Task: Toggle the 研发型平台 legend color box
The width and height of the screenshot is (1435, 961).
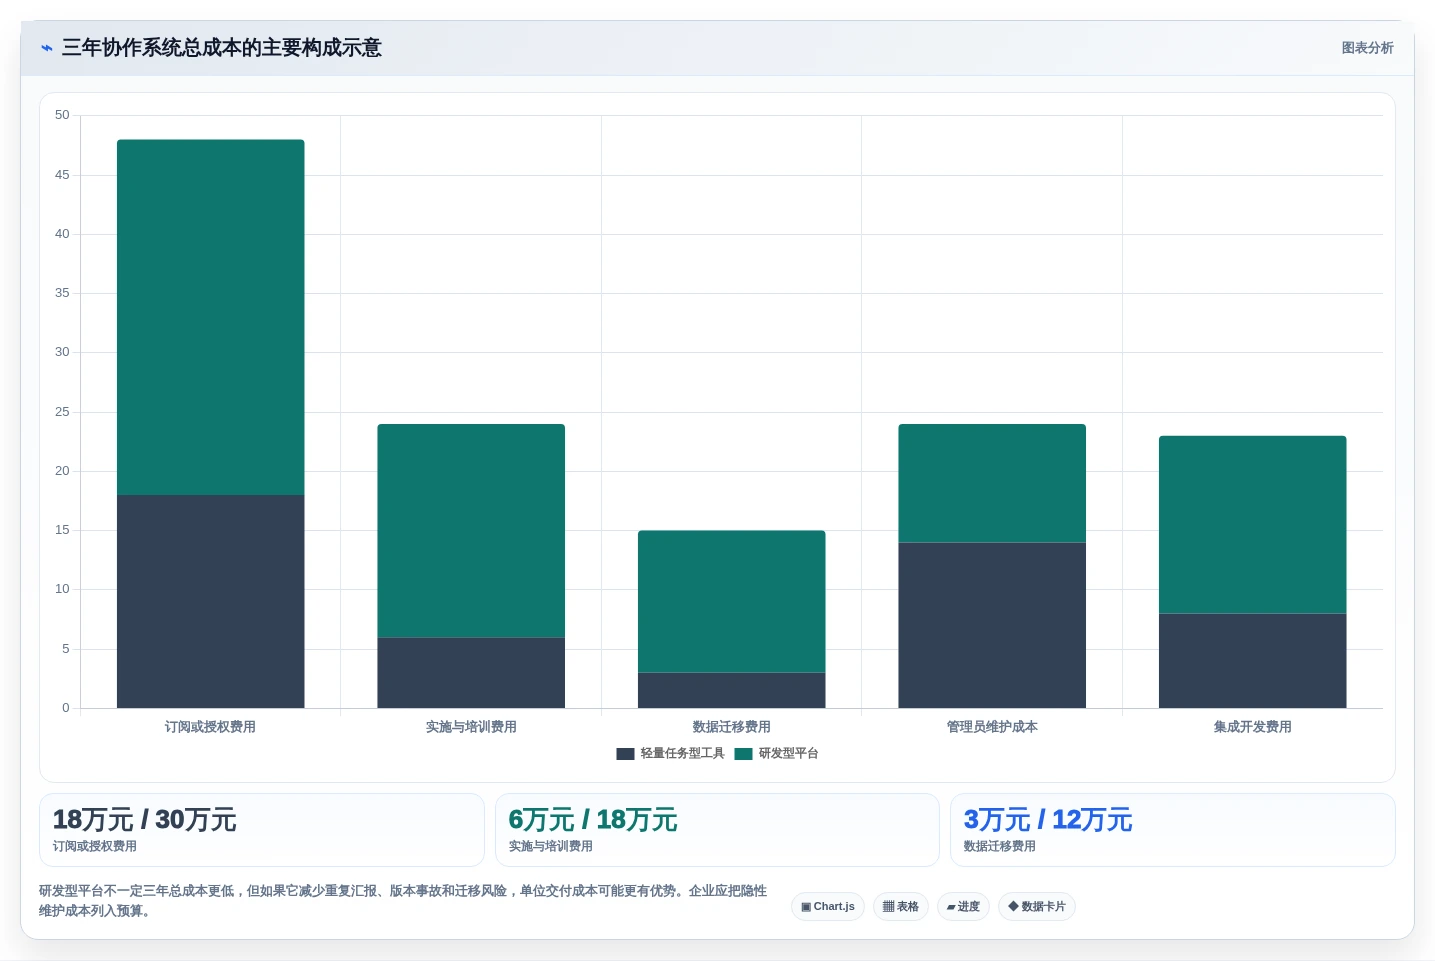Action: pos(743,754)
